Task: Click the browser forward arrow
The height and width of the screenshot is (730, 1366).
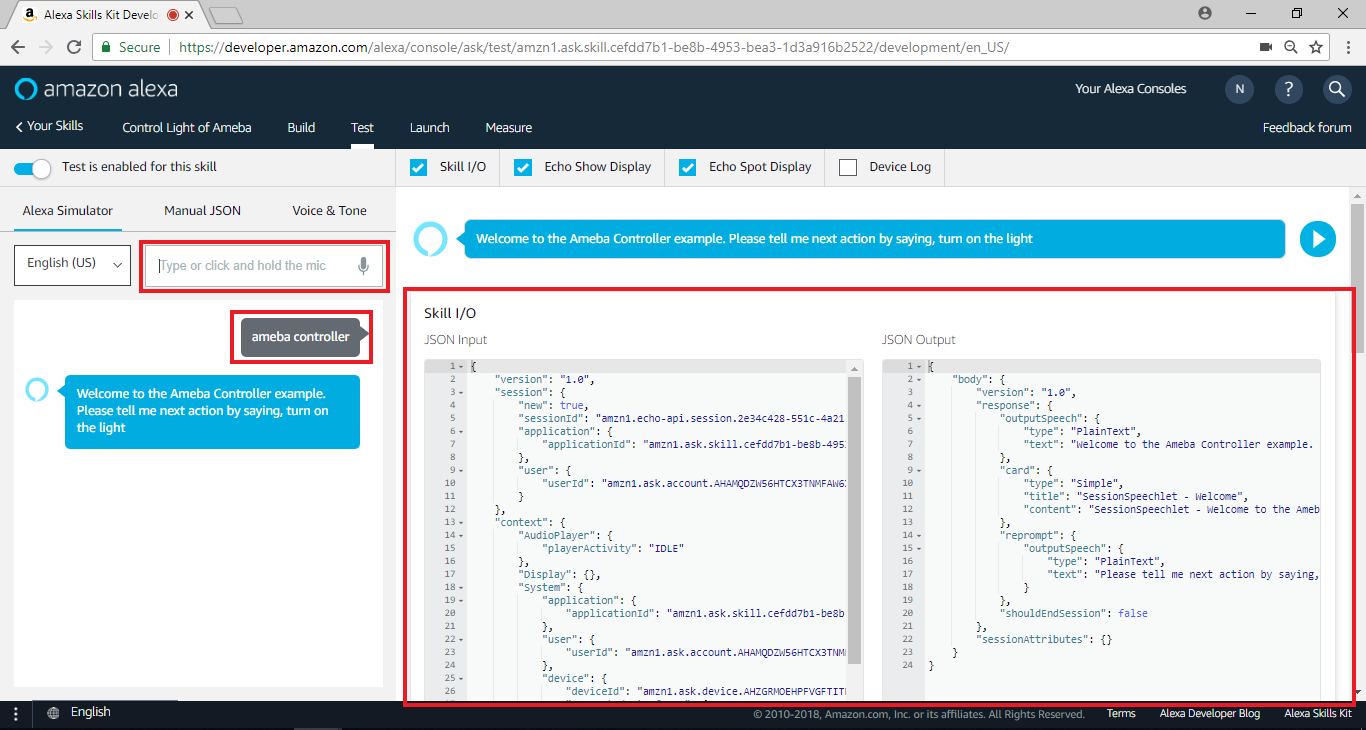Action: pos(46,47)
